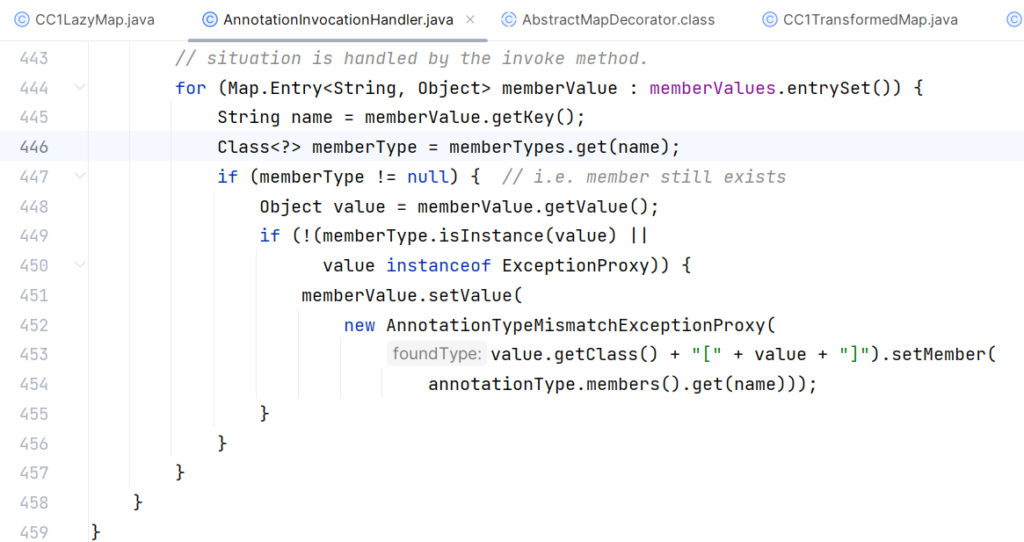Screen dimensions: 1024x542
Task: Select the AnnotationInvocationHandler.java tab
Action: click(x=338, y=19)
